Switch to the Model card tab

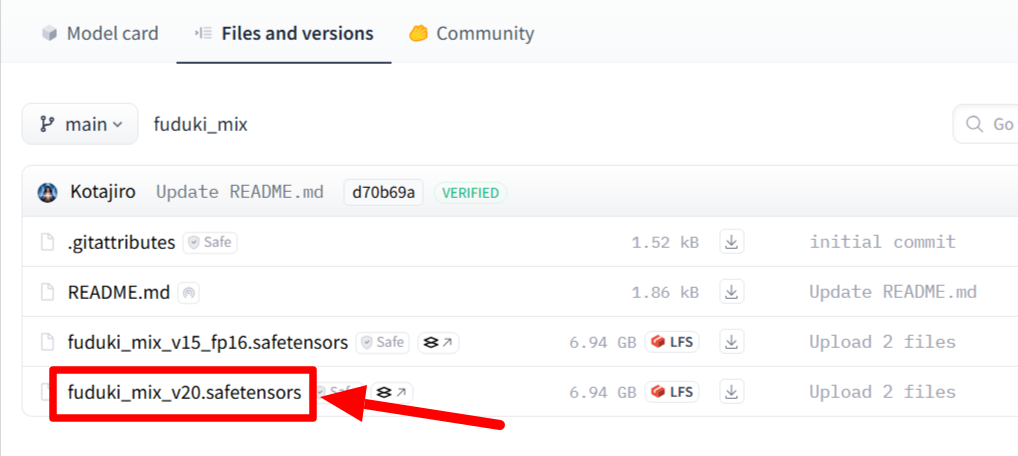click(x=100, y=33)
